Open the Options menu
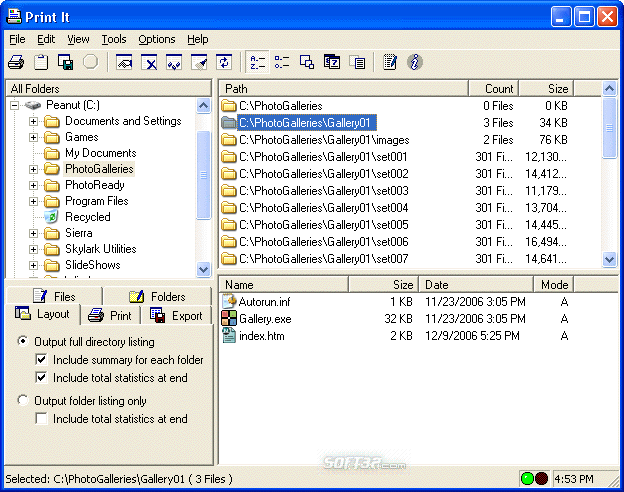This screenshot has height=492, width=624. click(157, 39)
